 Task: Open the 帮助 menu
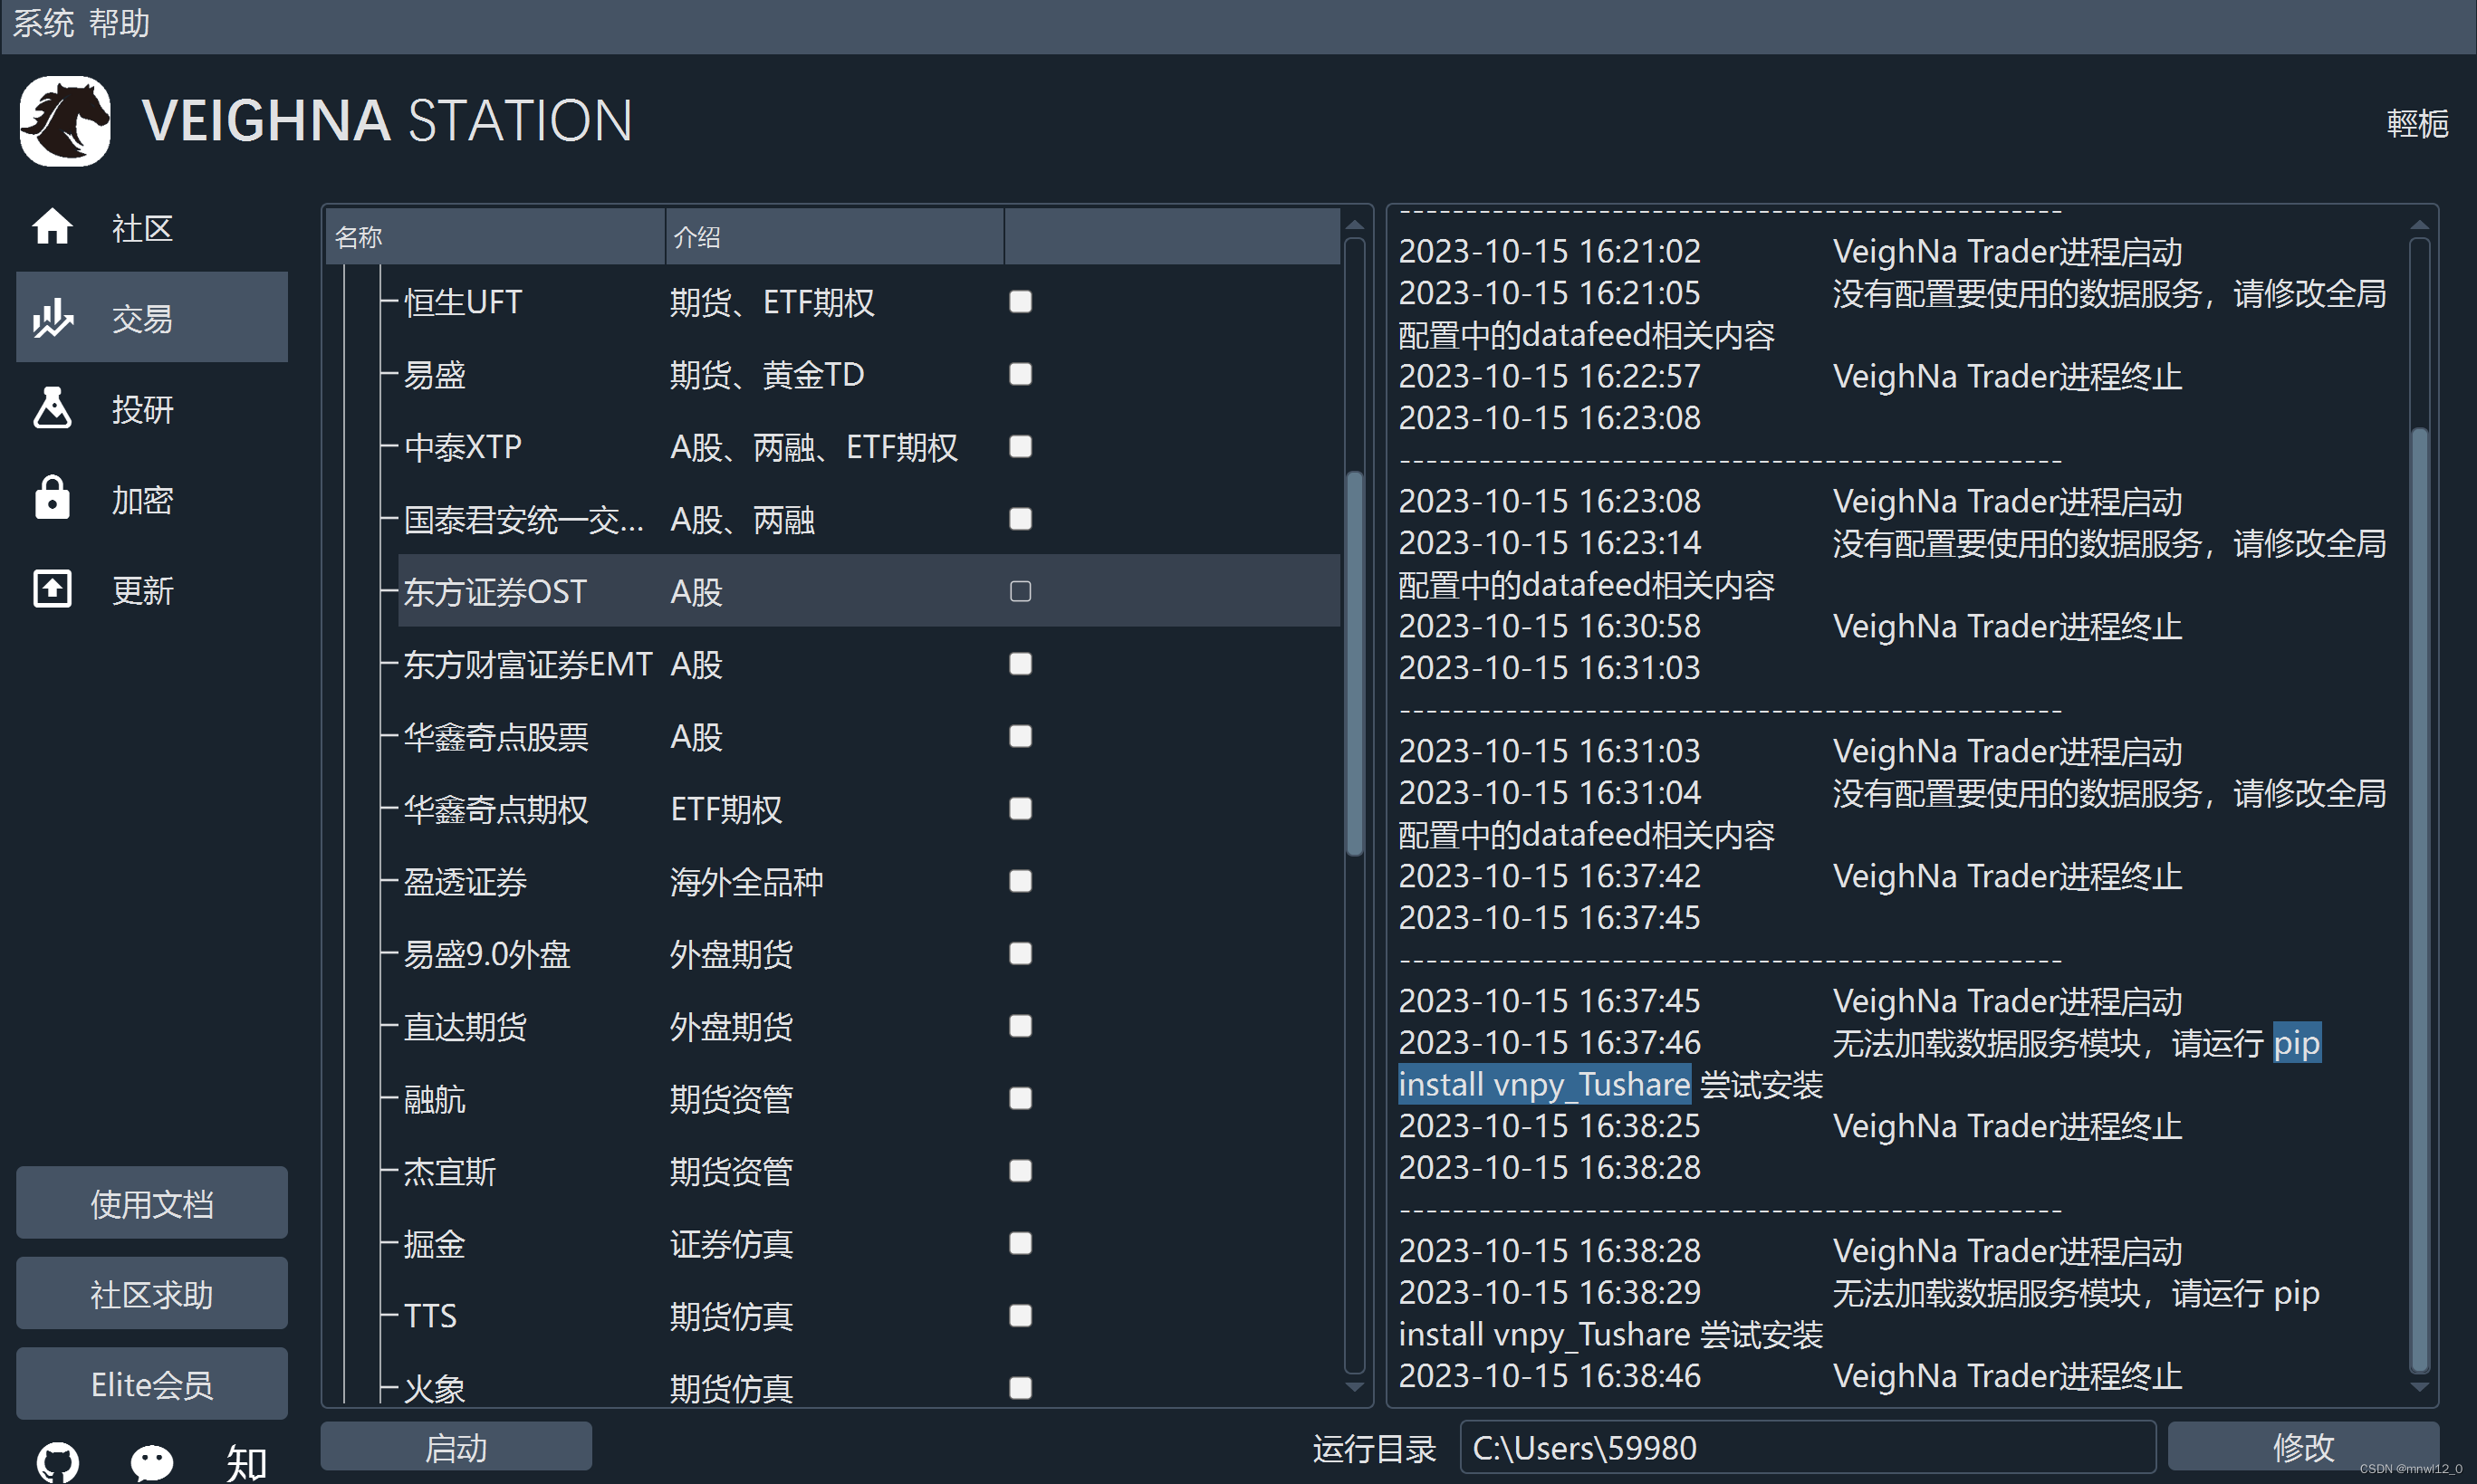pos(119,22)
